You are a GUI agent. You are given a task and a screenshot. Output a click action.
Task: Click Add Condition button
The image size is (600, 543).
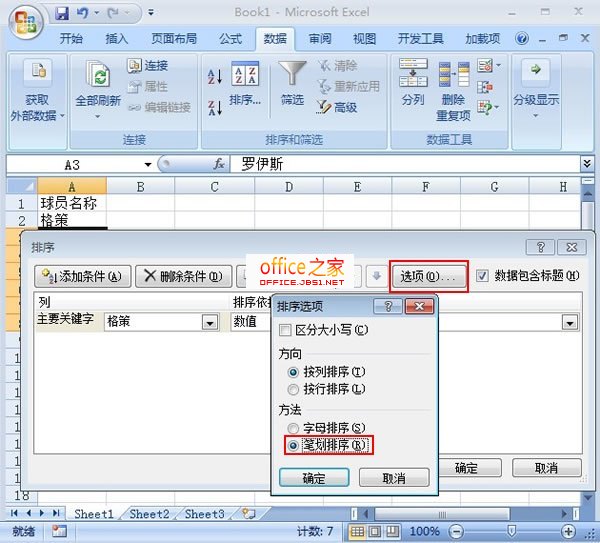(83, 276)
